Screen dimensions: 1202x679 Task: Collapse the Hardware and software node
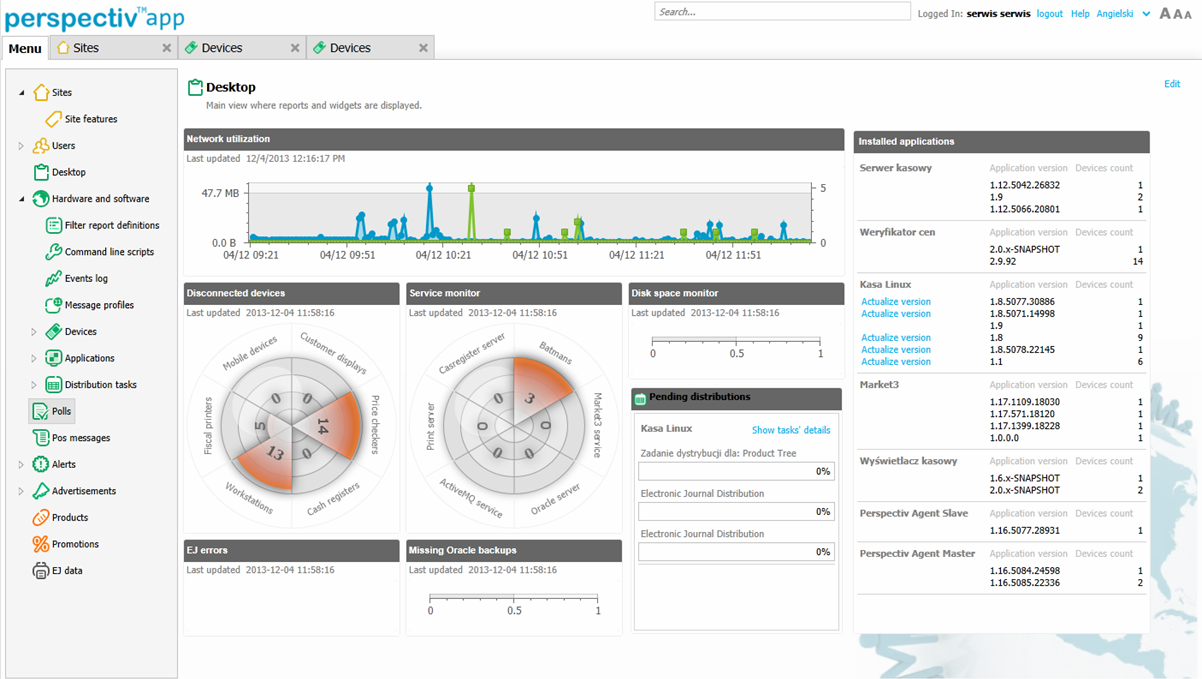tap(21, 199)
